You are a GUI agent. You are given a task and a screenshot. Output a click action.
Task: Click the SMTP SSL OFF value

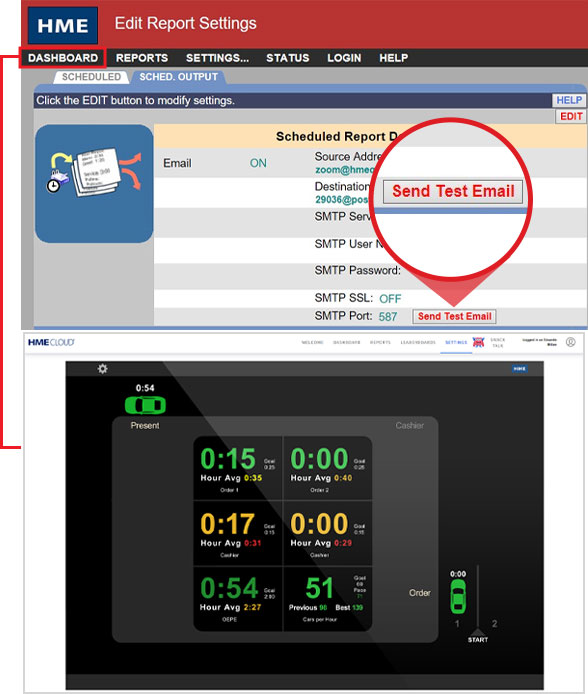390,299
